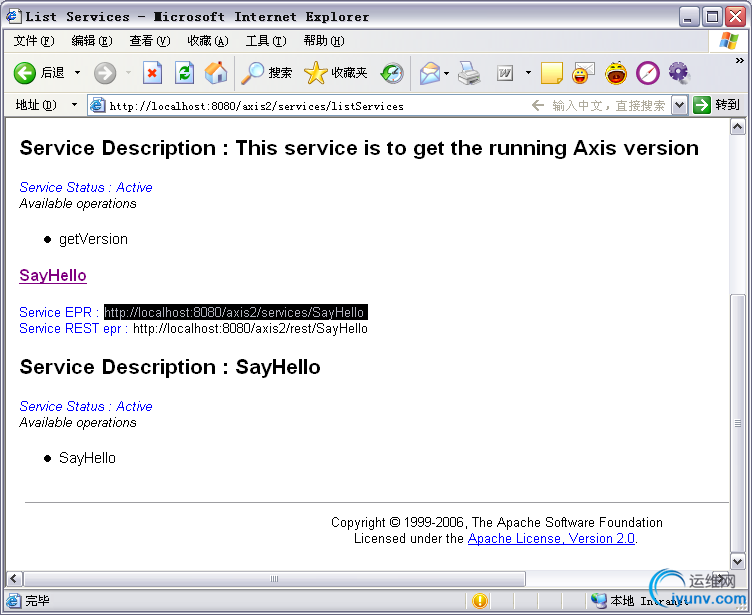Open the Forward button history dropdown arrow

[x=129, y=73]
